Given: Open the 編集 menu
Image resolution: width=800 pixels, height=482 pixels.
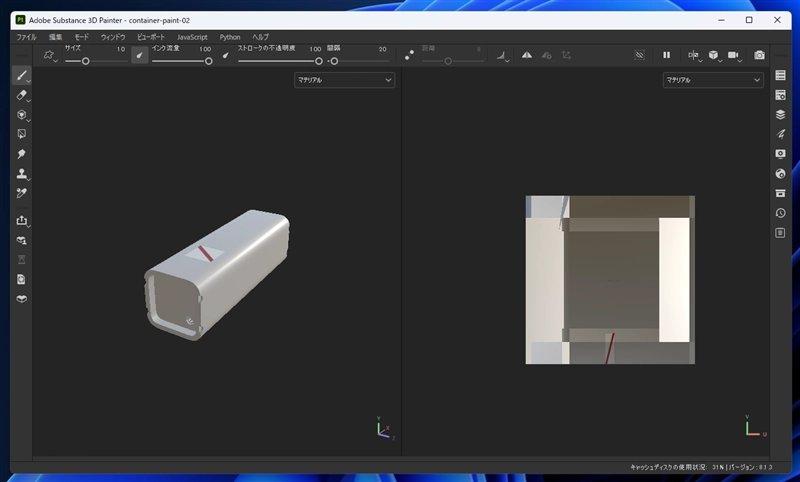Looking at the screenshot, I should pos(55,37).
